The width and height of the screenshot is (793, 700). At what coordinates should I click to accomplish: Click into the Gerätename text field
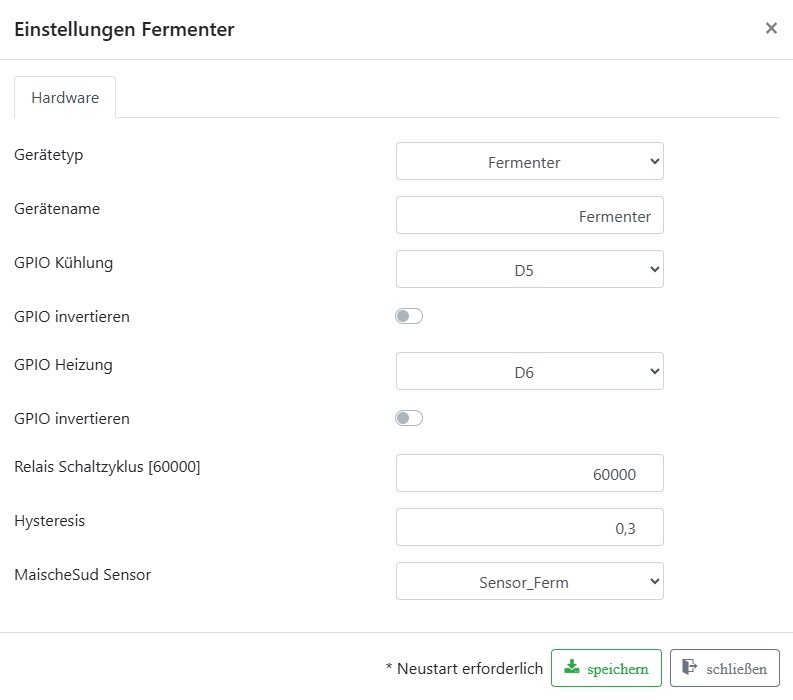click(529, 215)
